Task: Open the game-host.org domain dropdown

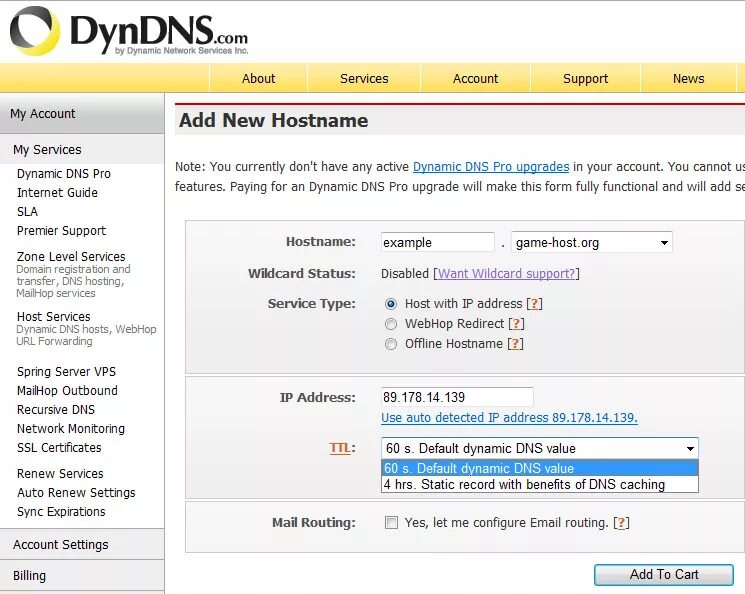Action: (592, 242)
